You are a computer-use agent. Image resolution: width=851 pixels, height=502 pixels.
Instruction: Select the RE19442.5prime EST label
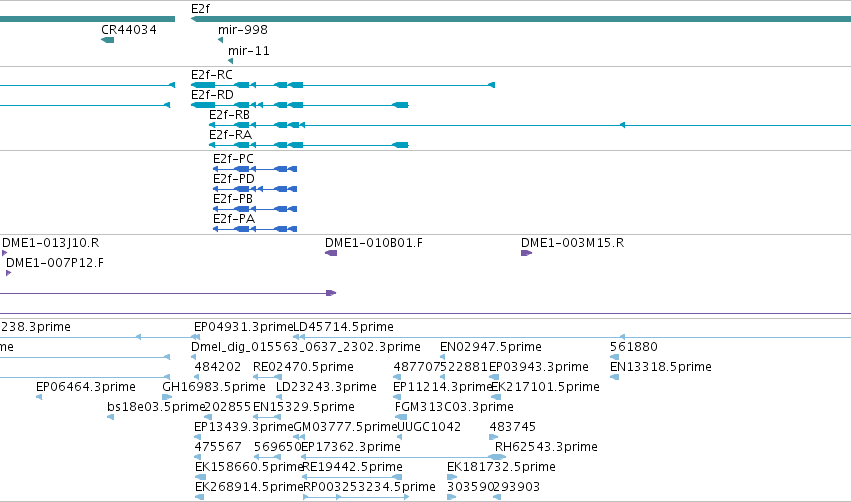[x=352, y=467]
